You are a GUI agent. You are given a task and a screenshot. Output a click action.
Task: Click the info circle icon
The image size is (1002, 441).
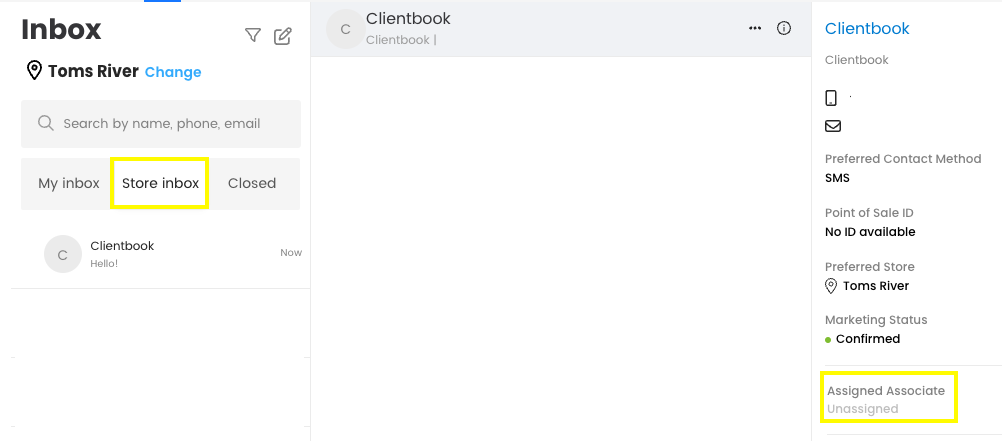784,28
